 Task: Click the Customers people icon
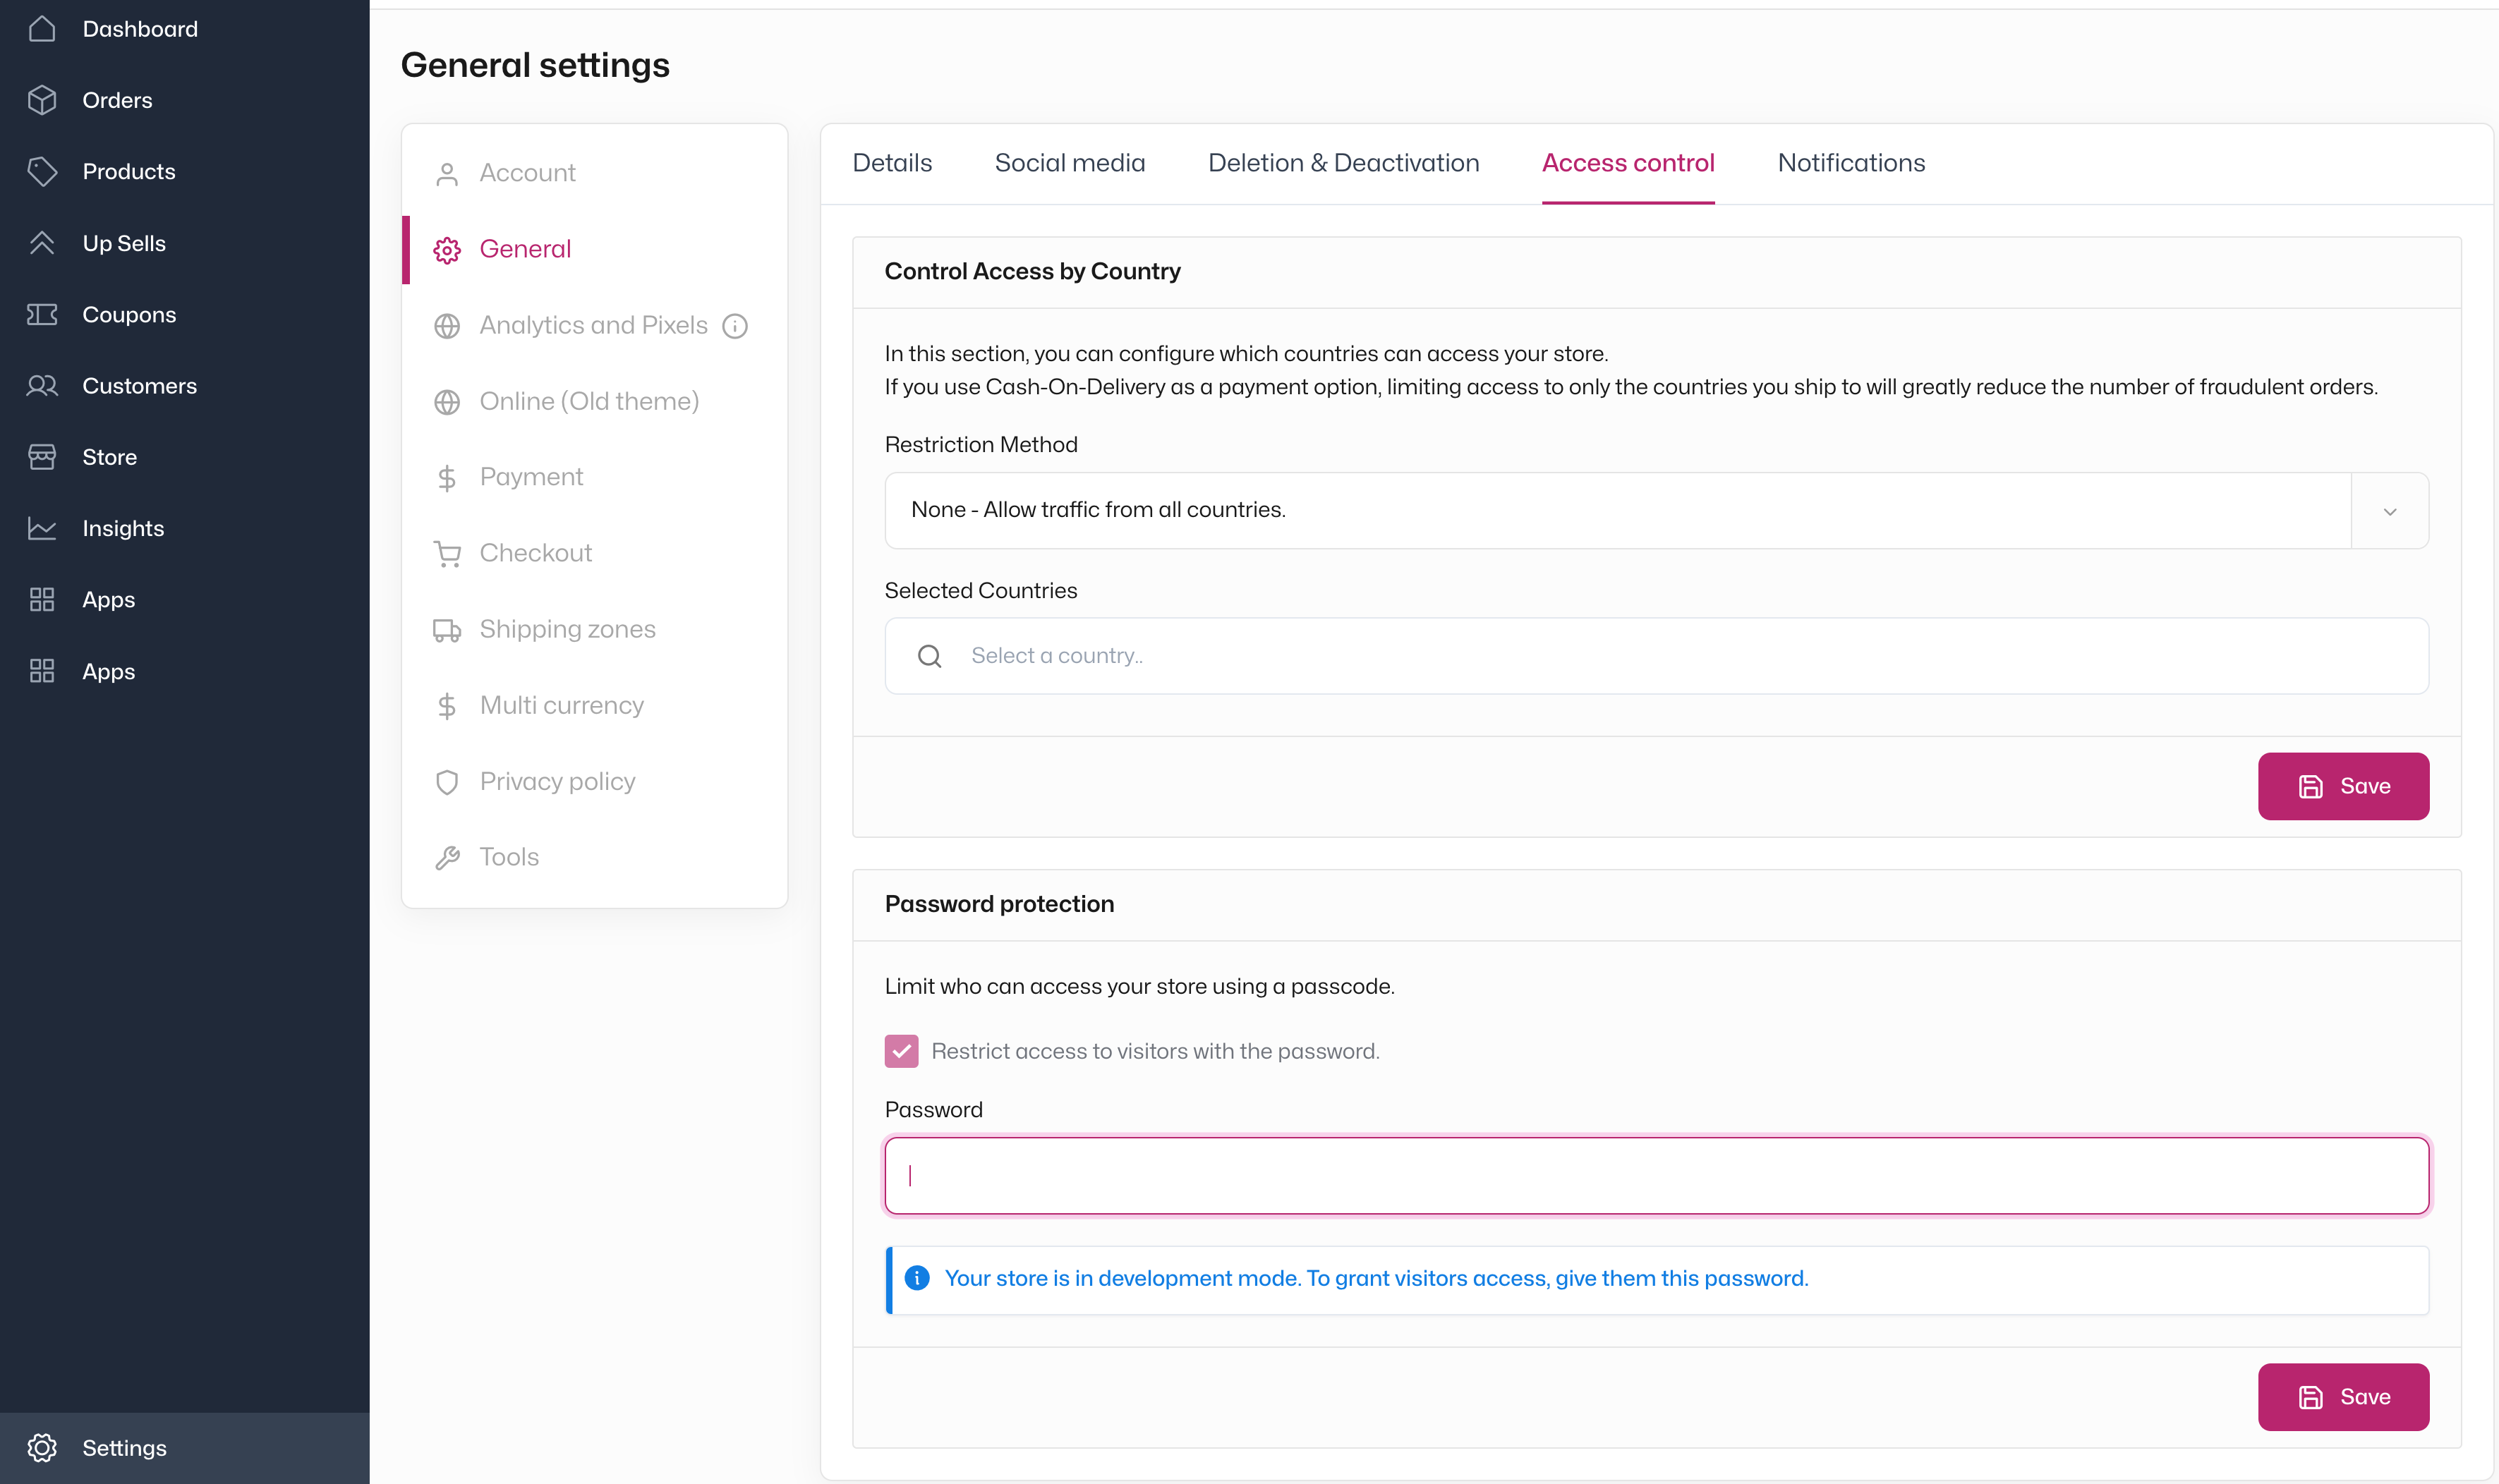[42, 386]
